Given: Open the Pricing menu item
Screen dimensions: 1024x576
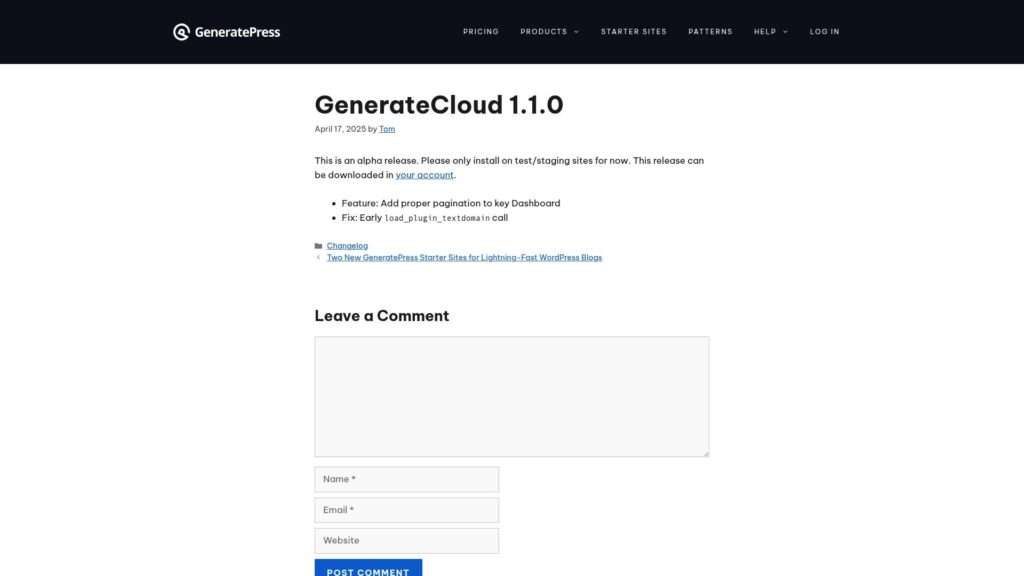Looking at the screenshot, I should click(481, 31).
